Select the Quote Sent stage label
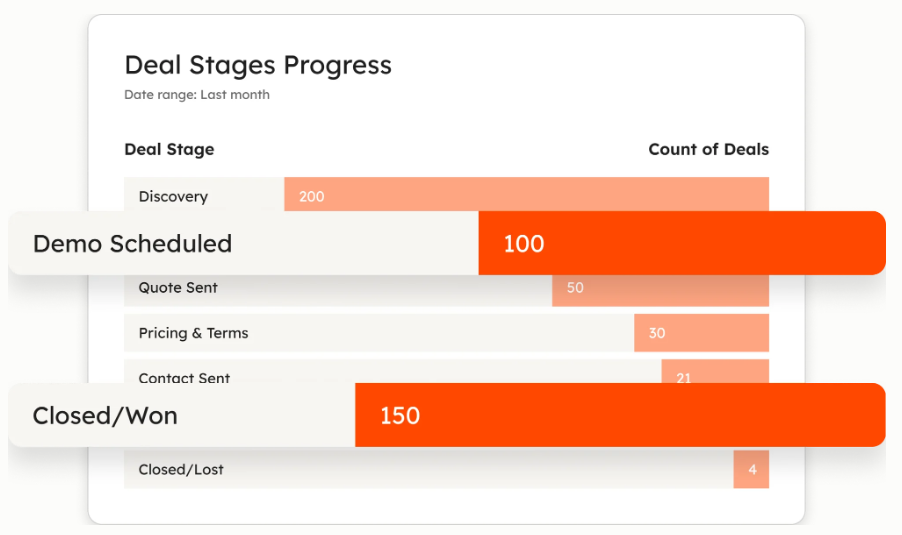Viewport: 902px width, 535px height. 178,288
